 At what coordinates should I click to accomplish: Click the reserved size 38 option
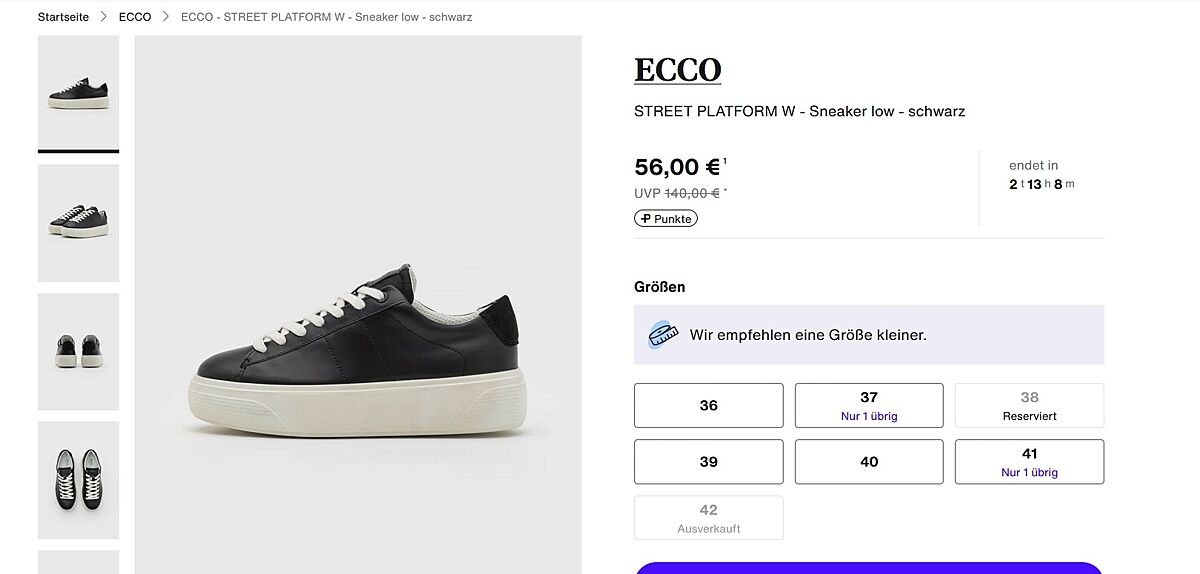click(1029, 405)
